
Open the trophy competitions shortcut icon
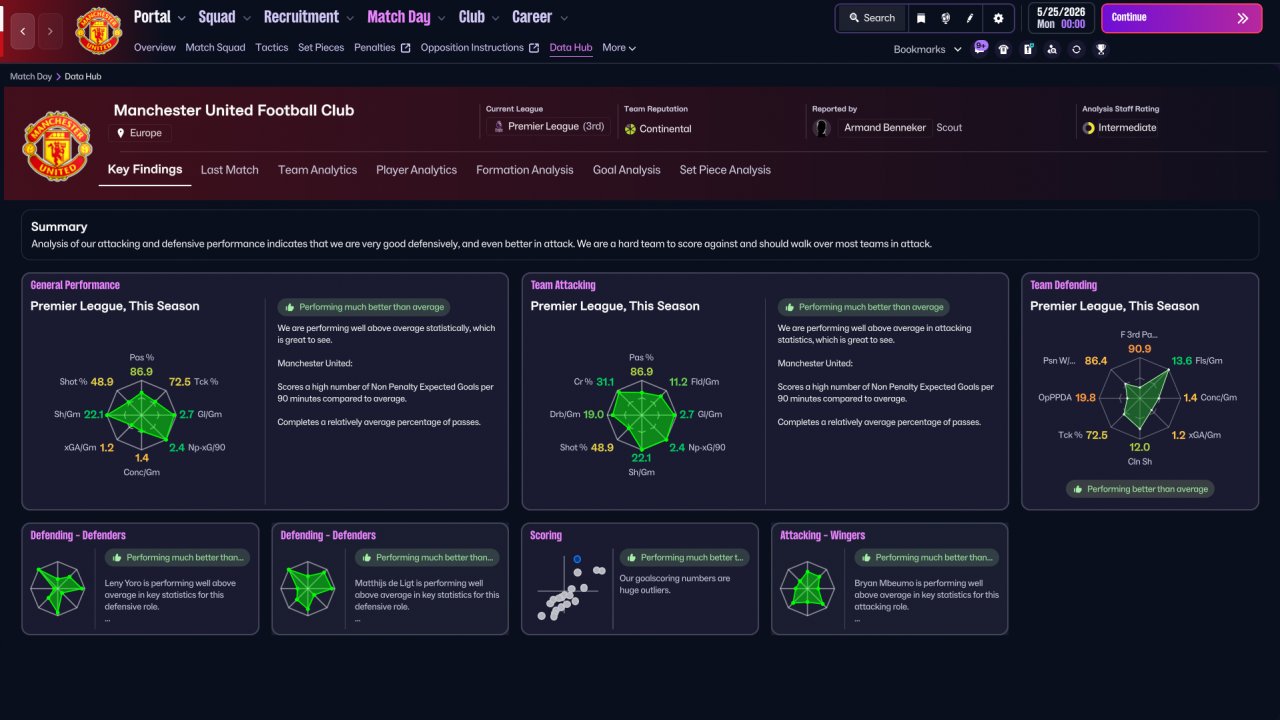(1101, 49)
